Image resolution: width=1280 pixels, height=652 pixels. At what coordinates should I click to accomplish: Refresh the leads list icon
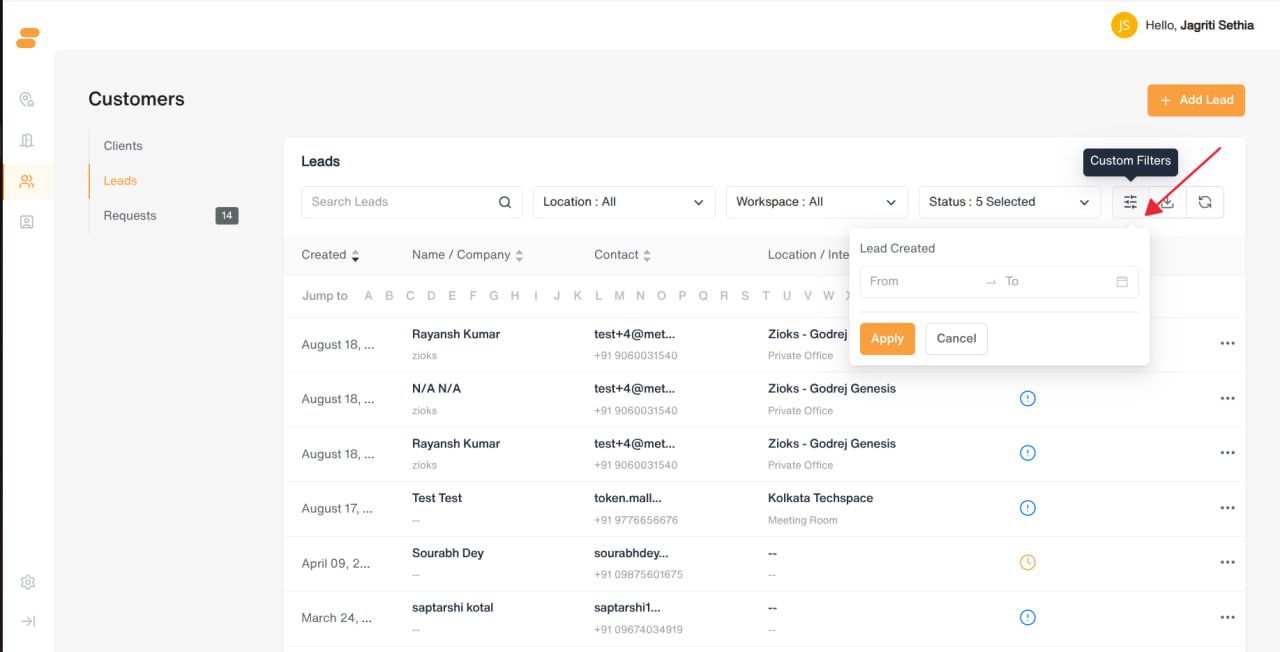[1205, 202]
